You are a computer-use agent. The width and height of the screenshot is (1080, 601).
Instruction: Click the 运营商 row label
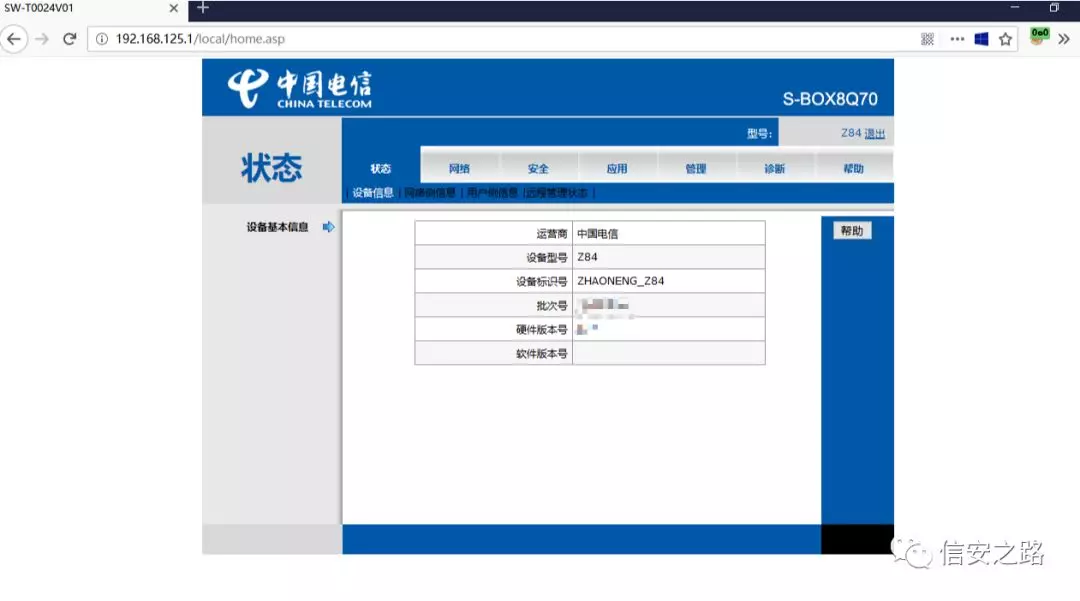552,233
